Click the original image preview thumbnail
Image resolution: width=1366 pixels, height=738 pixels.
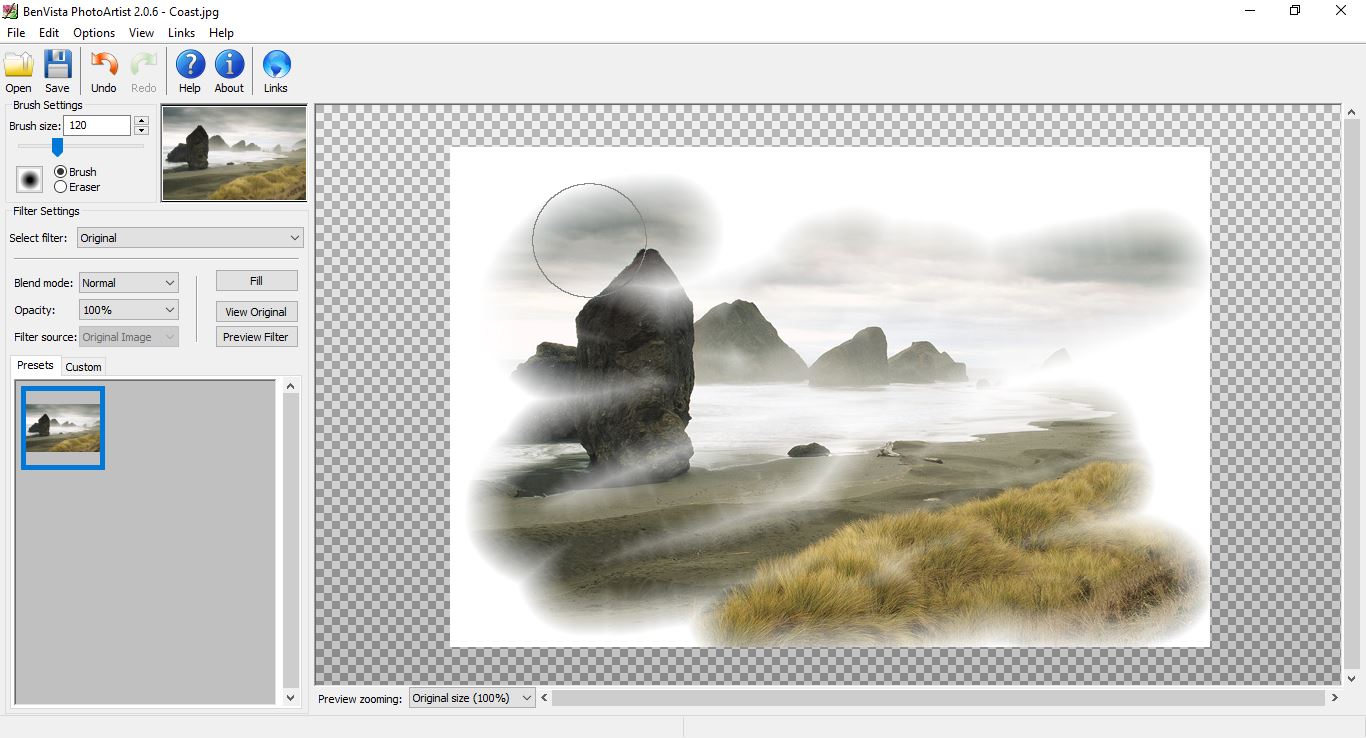[234, 153]
